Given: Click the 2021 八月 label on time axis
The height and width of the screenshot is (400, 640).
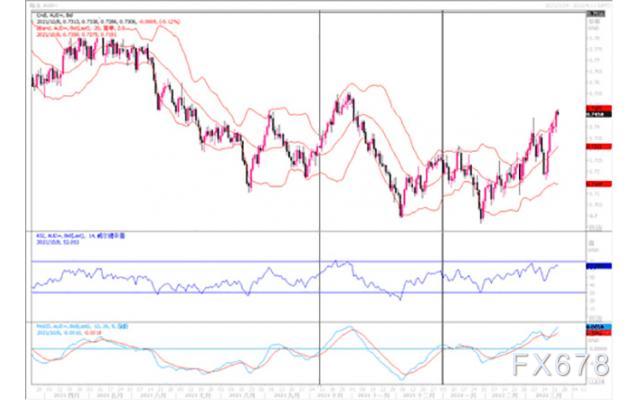Looking at the screenshot, I should [241, 396].
